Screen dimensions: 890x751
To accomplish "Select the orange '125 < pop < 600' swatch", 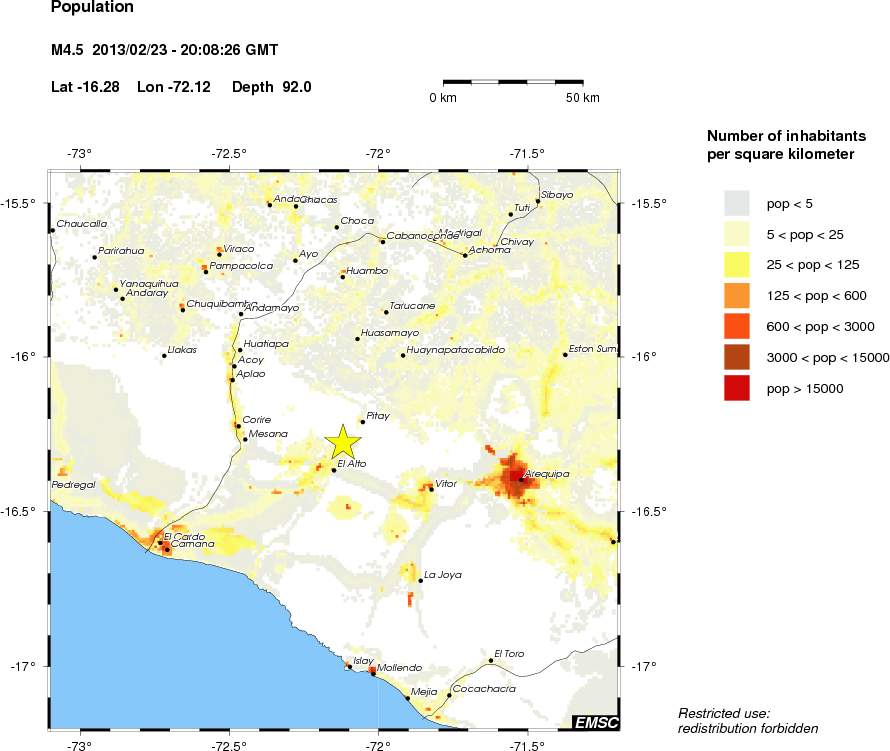I will 736,296.
